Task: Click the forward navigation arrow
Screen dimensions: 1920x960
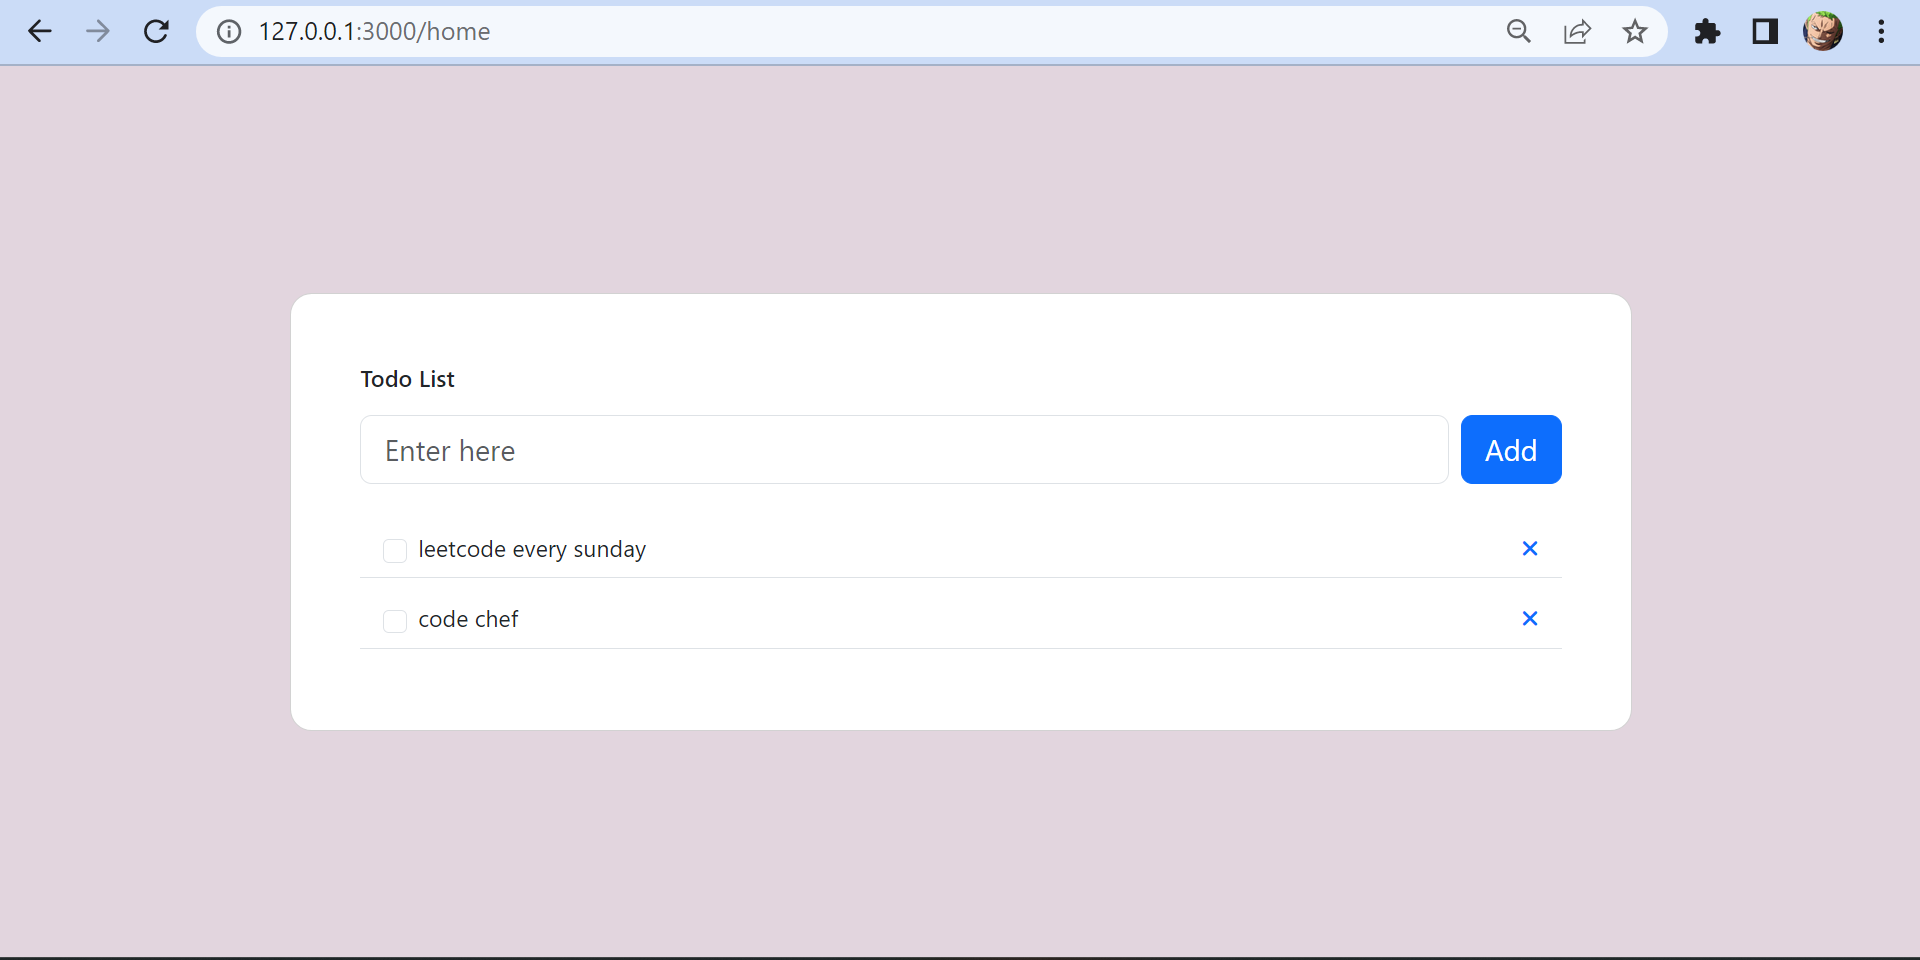Action: click(x=98, y=31)
